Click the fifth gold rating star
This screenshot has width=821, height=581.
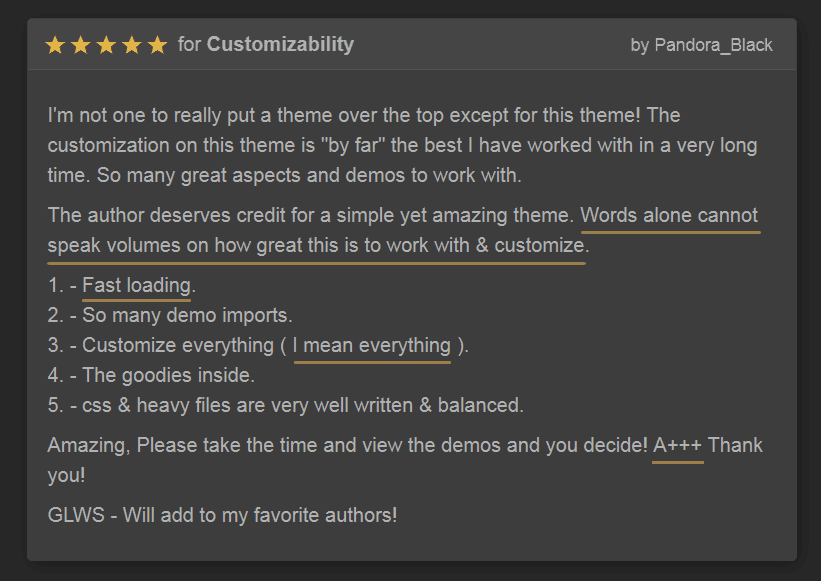[x=157, y=45]
